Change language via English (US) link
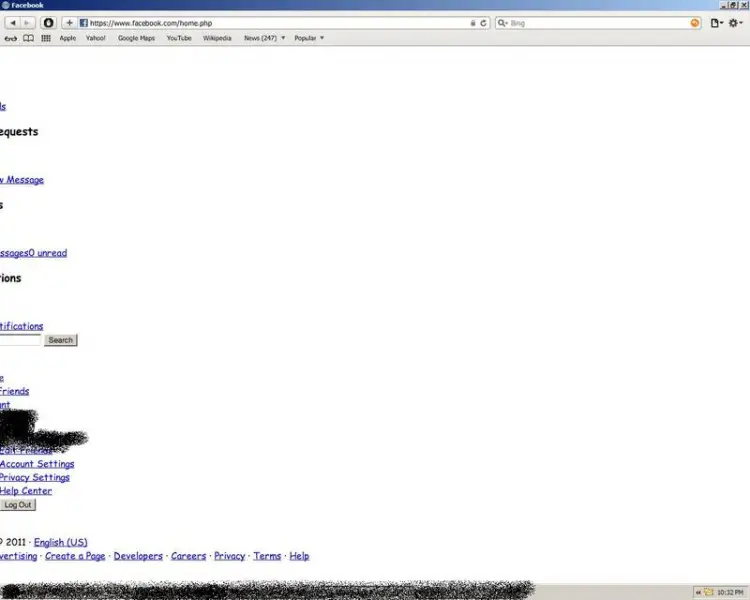The image size is (750, 600). 61,543
